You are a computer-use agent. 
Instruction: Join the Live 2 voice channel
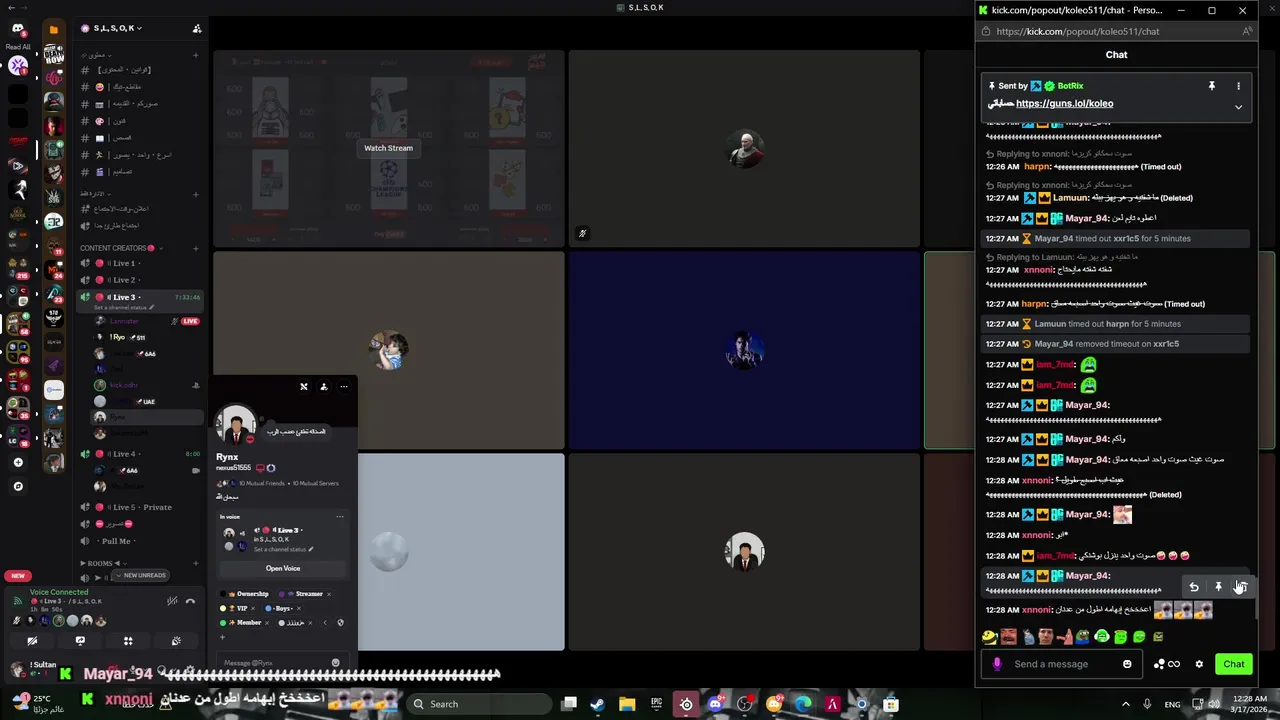(140, 280)
